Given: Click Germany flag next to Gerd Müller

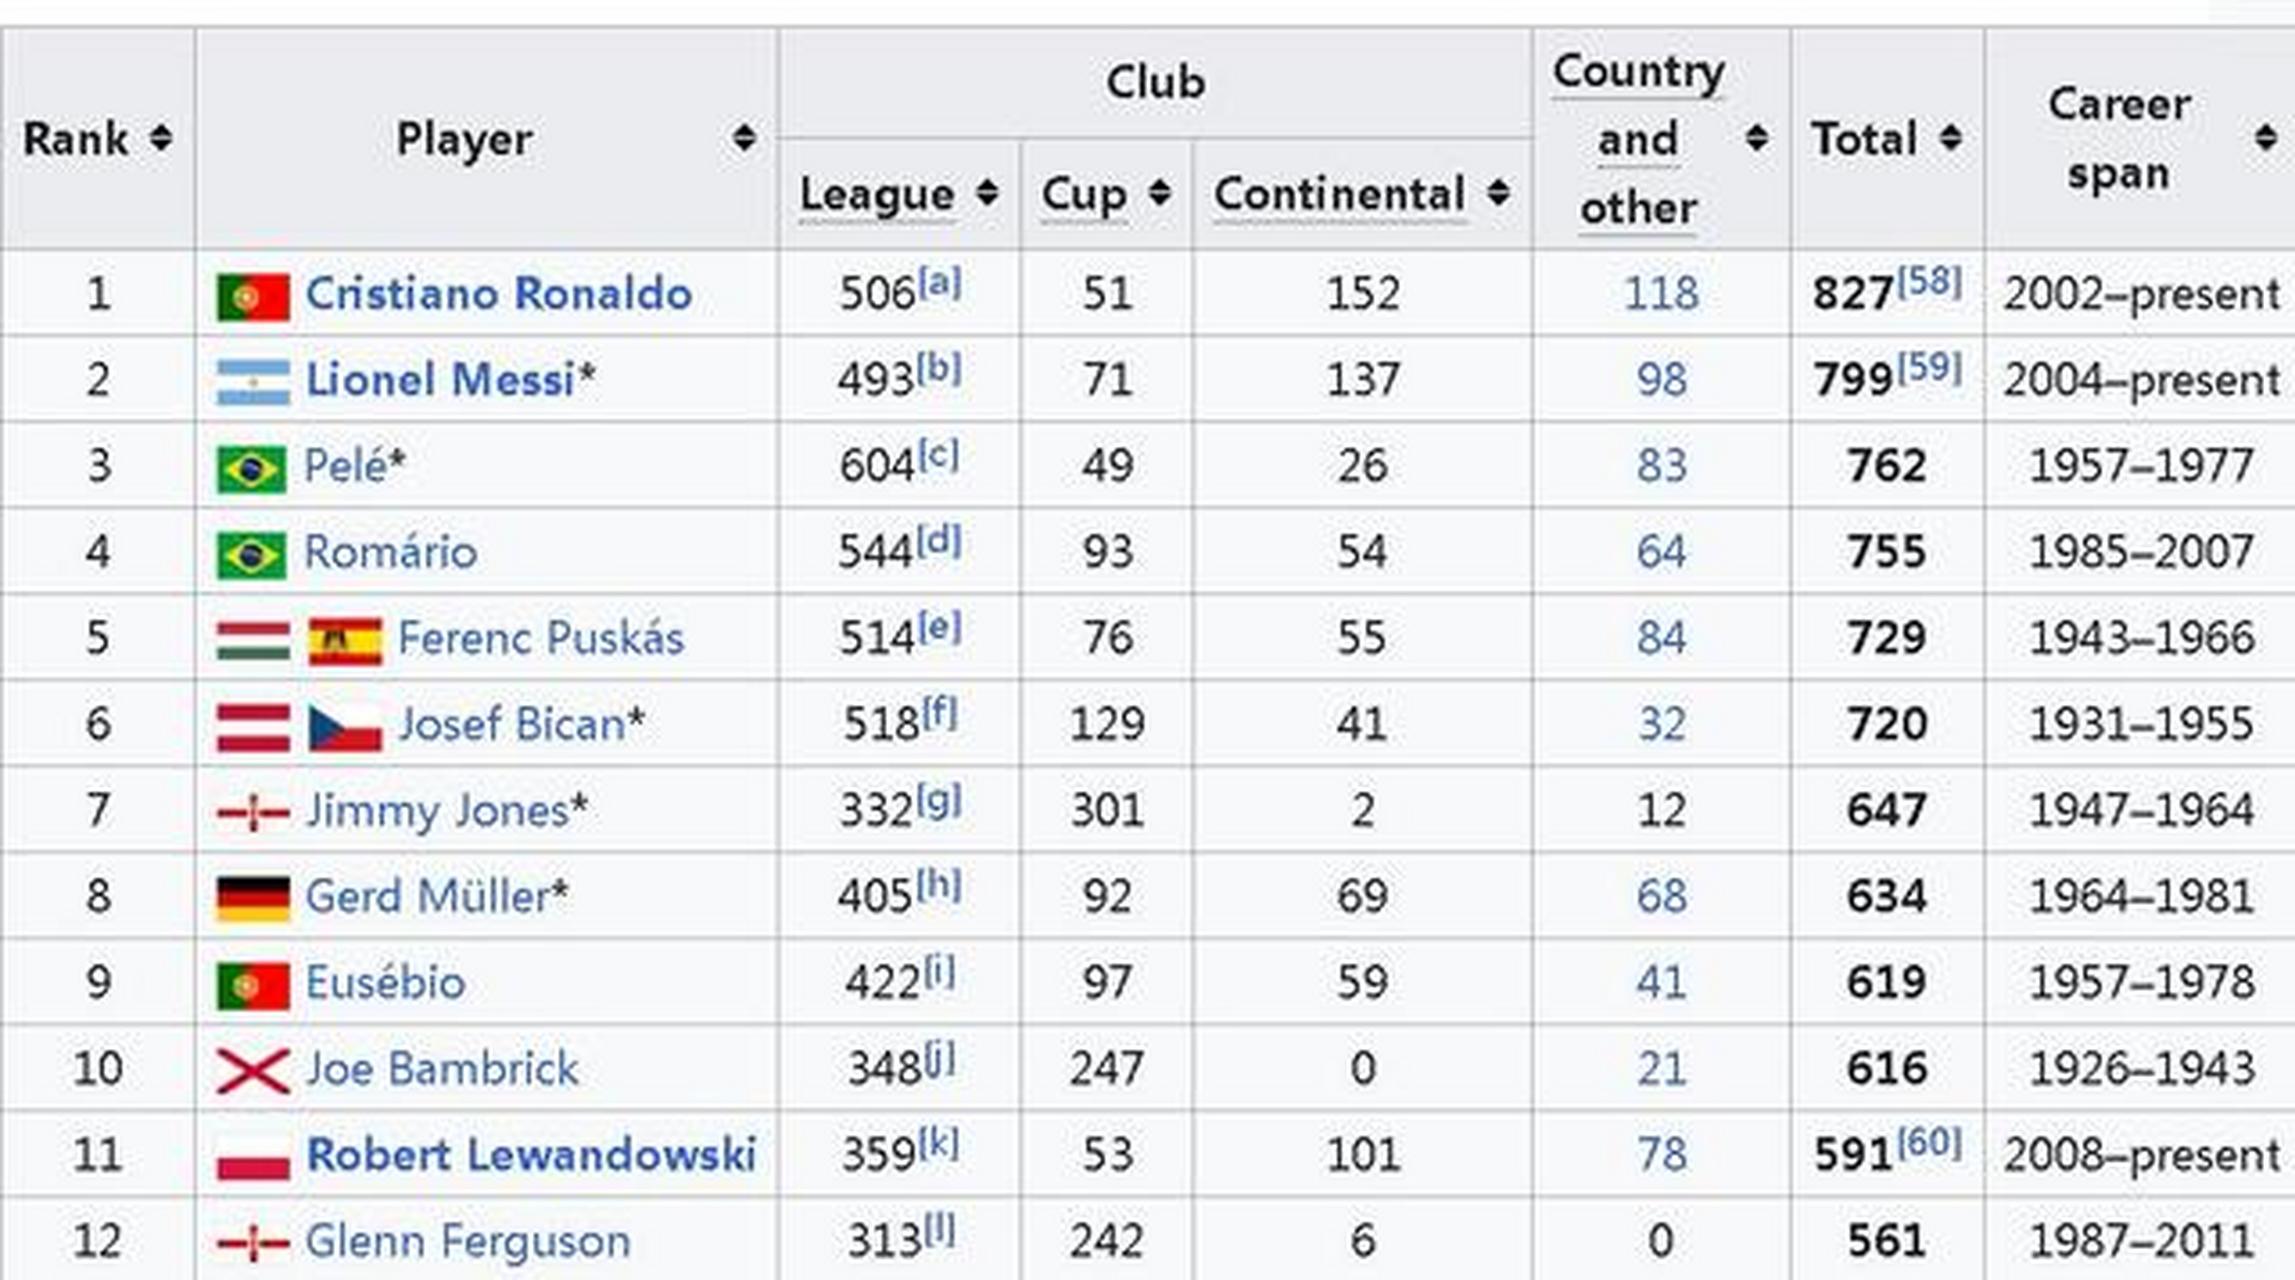Looking at the screenshot, I should coord(253,899).
